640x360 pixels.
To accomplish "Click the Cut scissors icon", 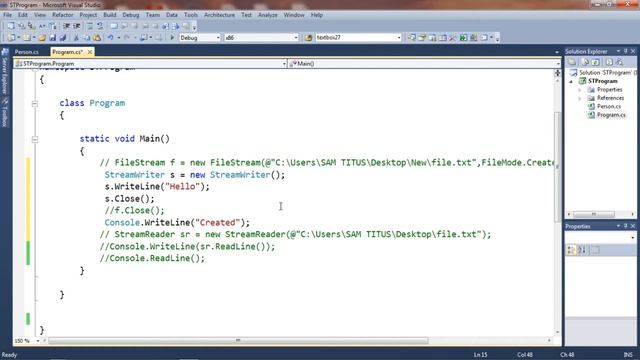I will tap(76, 38).
